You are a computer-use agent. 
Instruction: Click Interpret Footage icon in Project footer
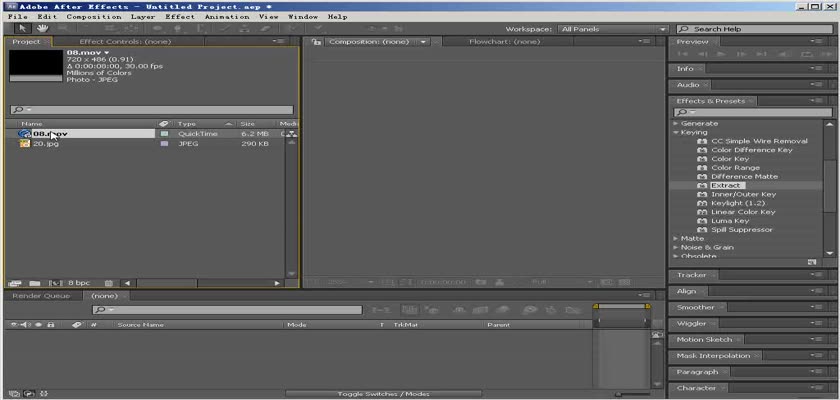pos(15,283)
